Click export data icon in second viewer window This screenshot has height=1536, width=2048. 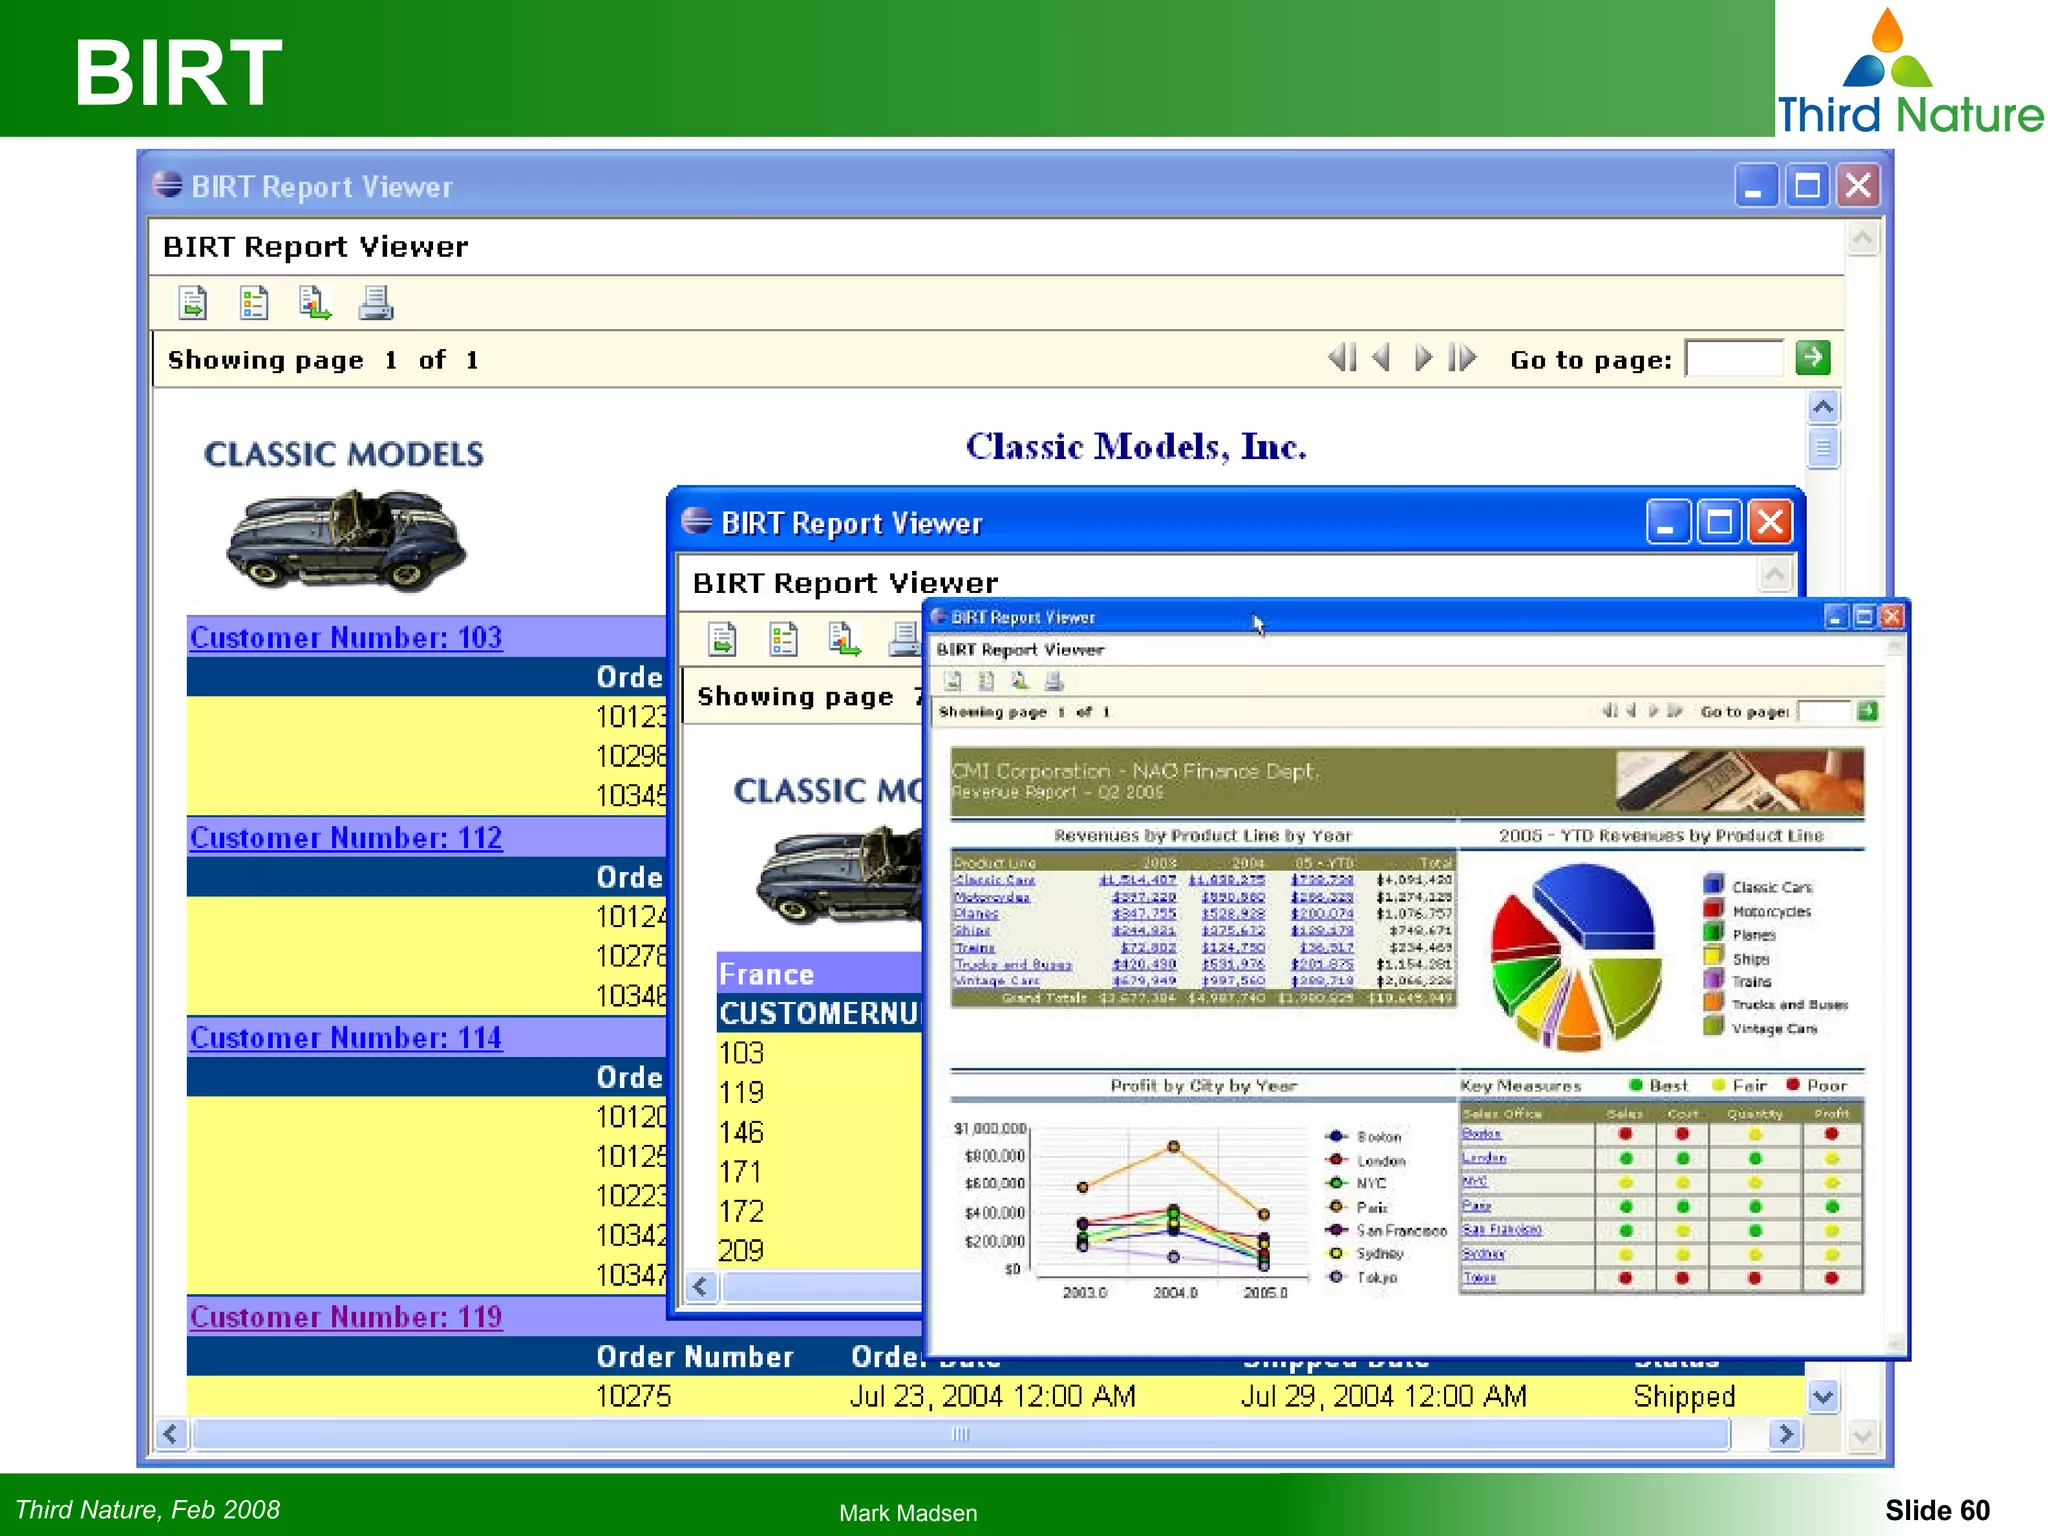(x=844, y=639)
